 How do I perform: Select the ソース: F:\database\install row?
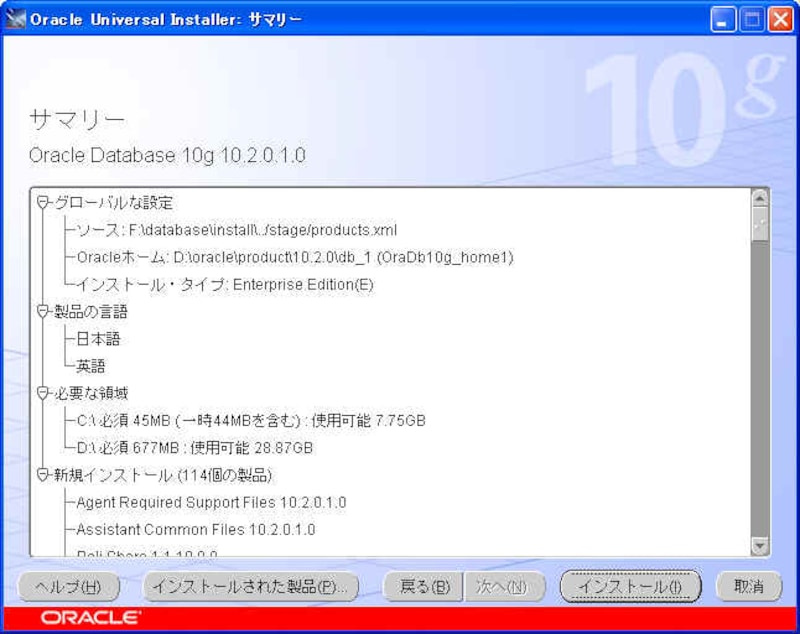[x=236, y=230]
